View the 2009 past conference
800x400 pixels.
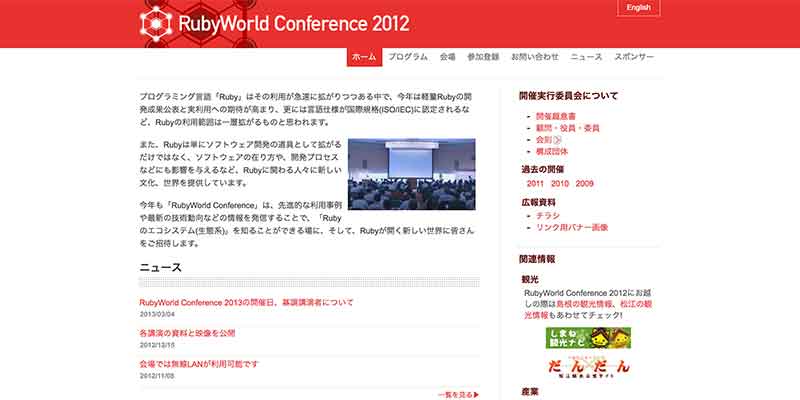coord(584,184)
